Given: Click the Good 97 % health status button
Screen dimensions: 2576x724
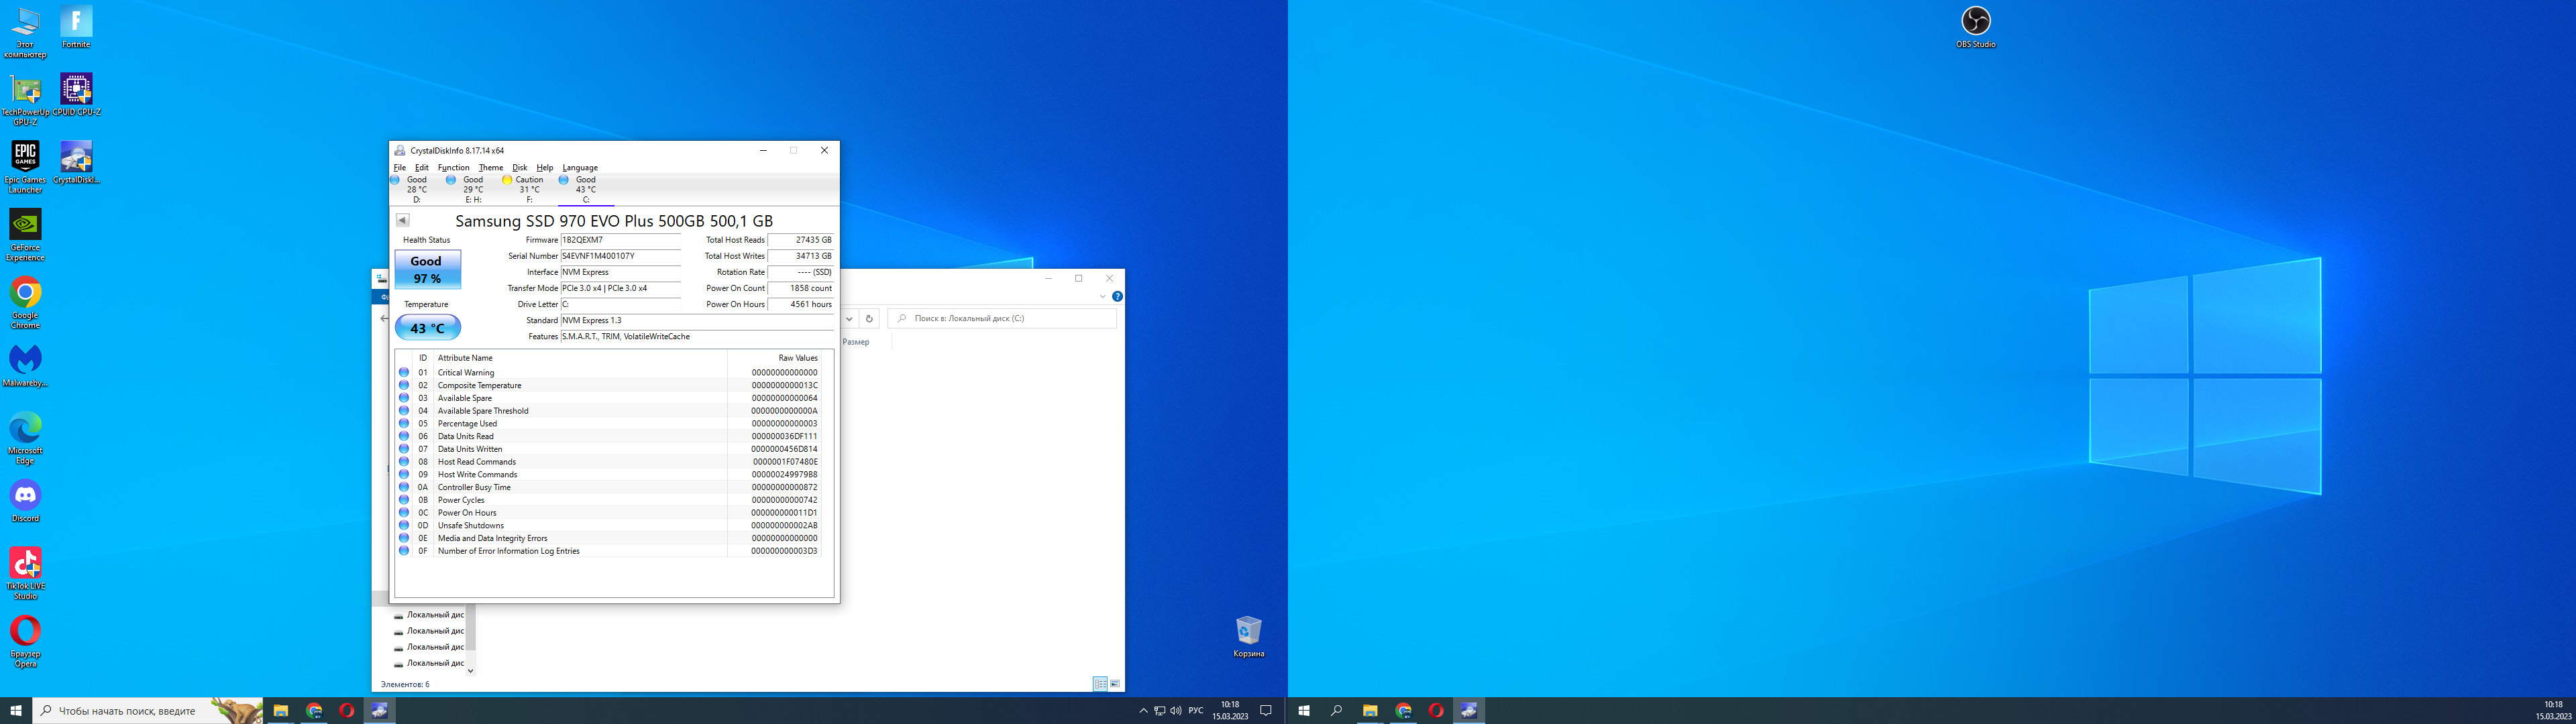Looking at the screenshot, I should pos(427,269).
